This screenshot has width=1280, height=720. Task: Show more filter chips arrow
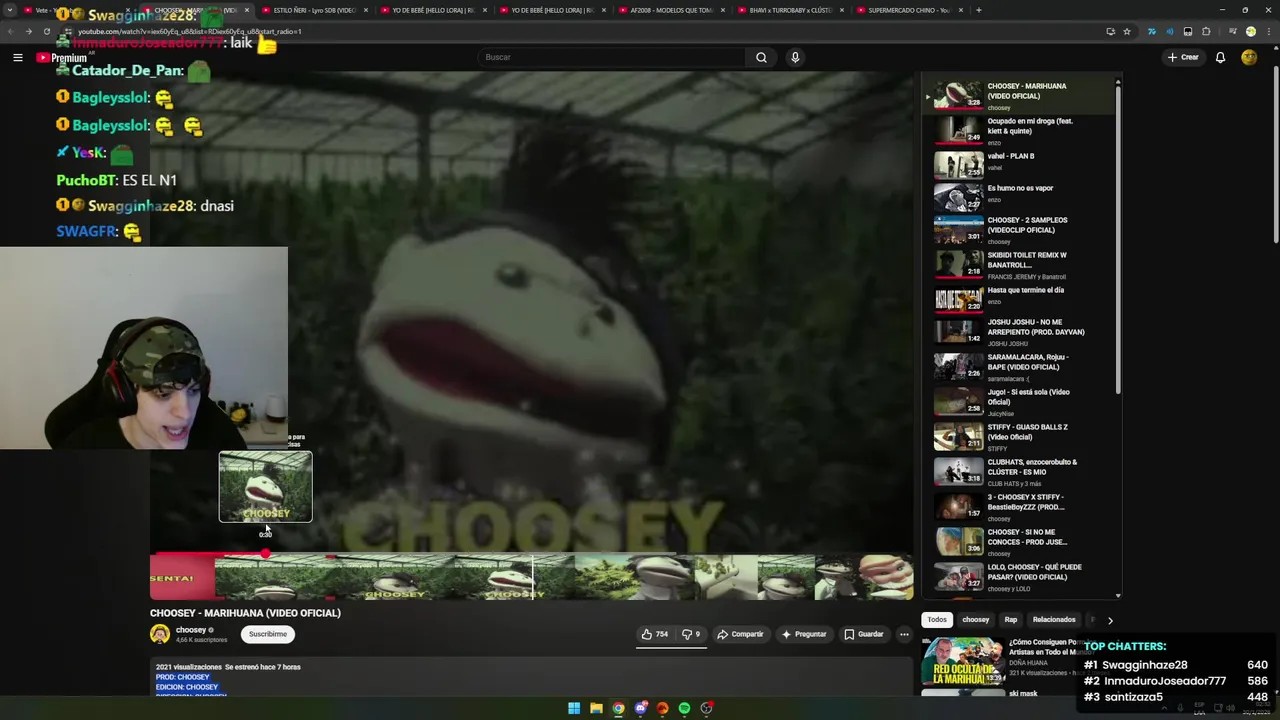click(x=1110, y=620)
